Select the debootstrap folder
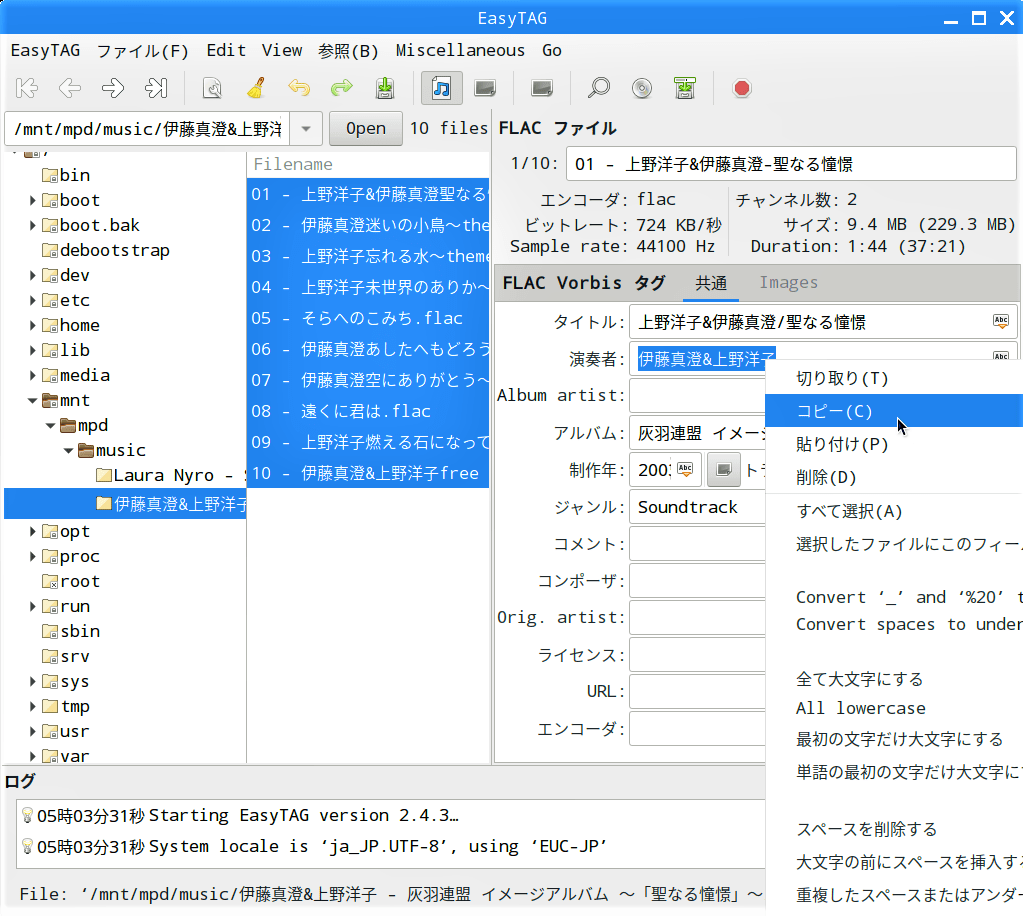 (106, 251)
